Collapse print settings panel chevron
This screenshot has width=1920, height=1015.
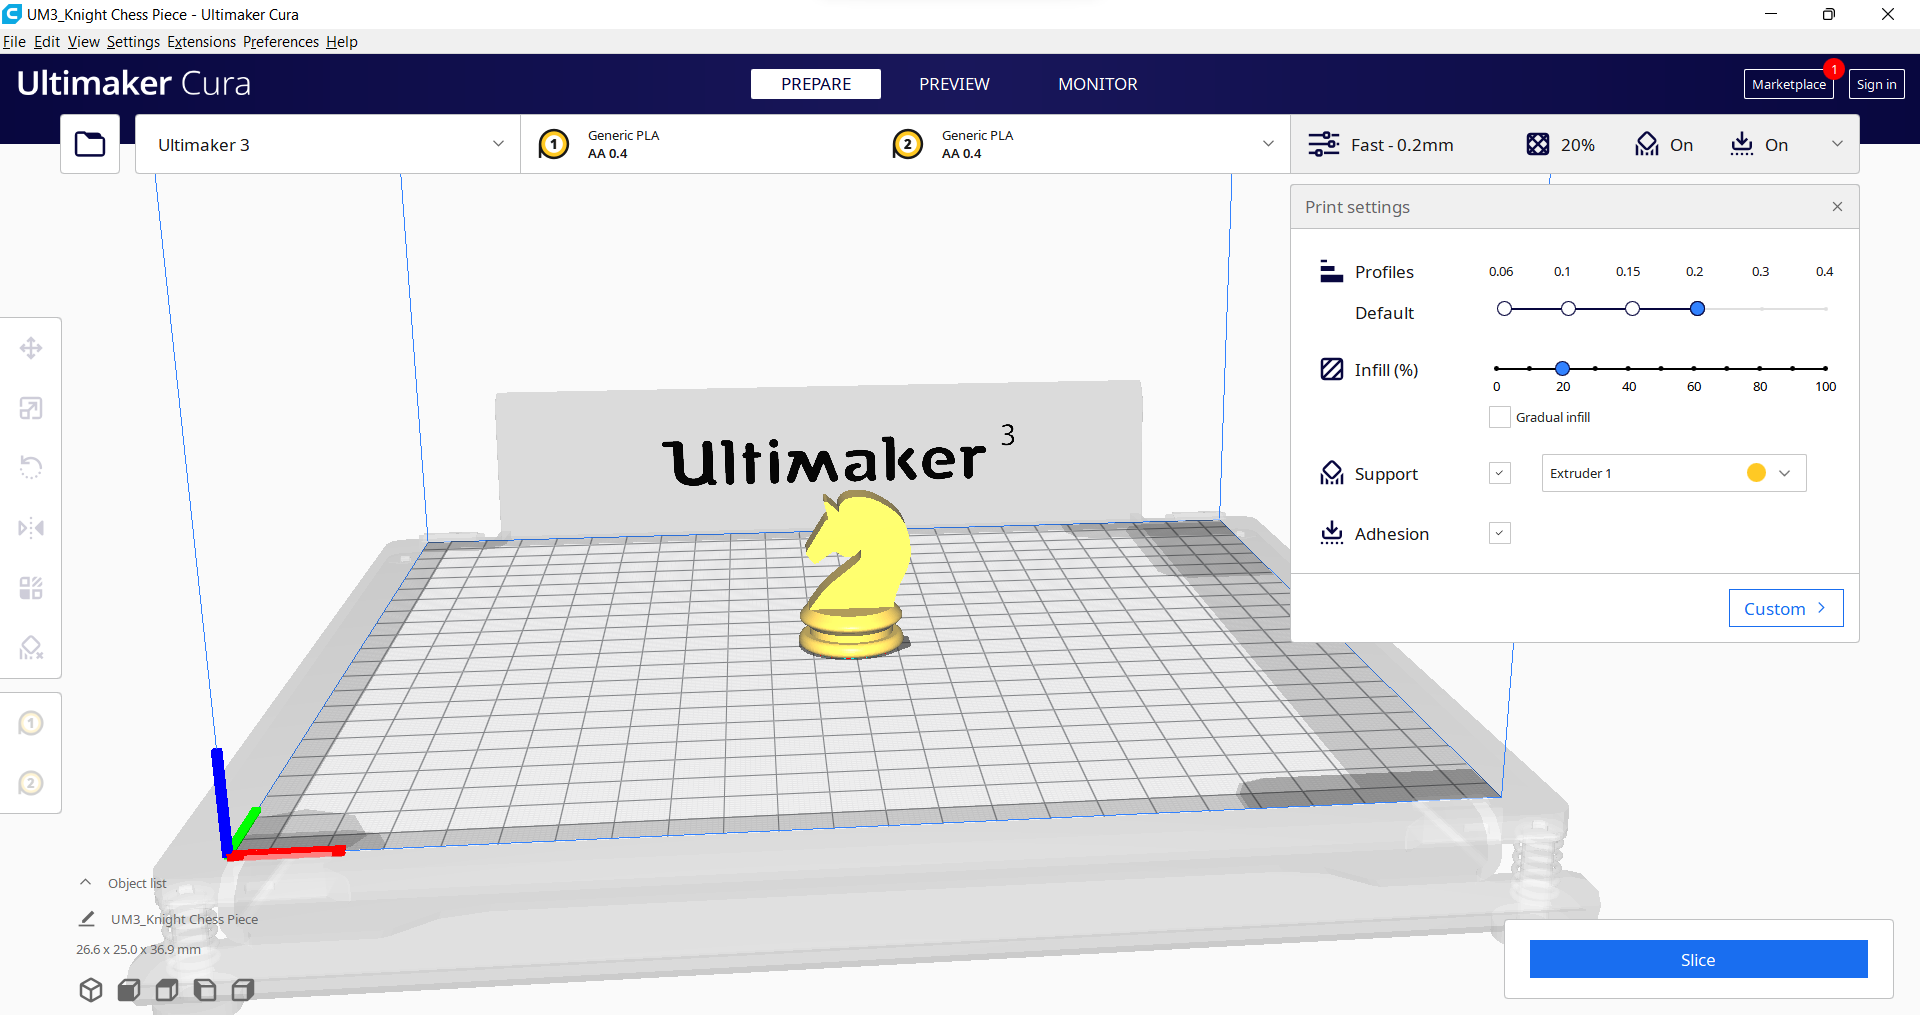pos(1837,144)
